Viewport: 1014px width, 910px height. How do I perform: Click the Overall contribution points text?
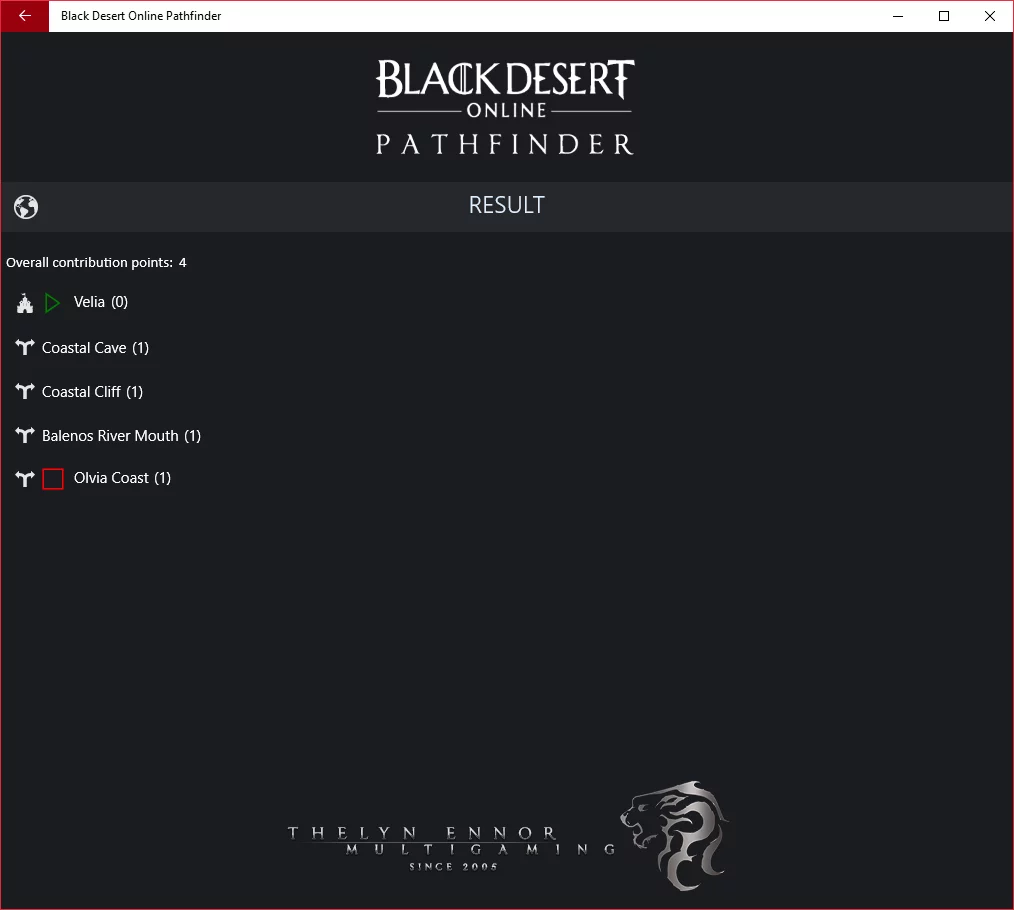tap(96, 263)
